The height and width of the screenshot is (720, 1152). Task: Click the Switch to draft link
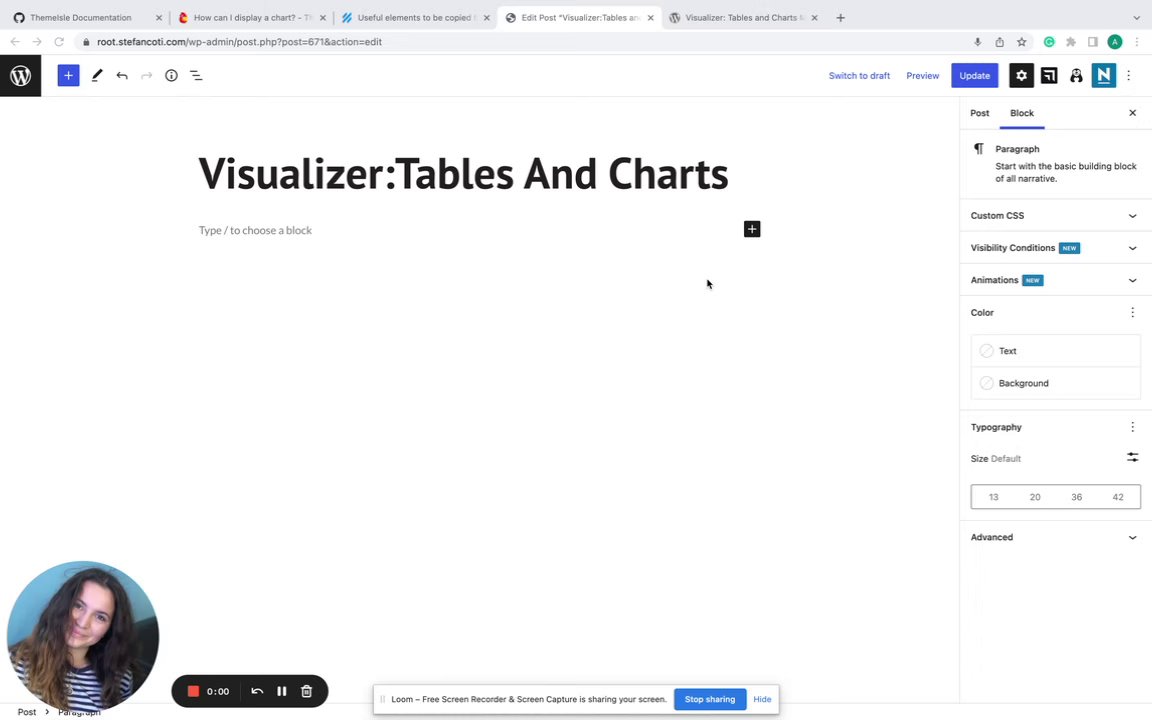point(859,76)
